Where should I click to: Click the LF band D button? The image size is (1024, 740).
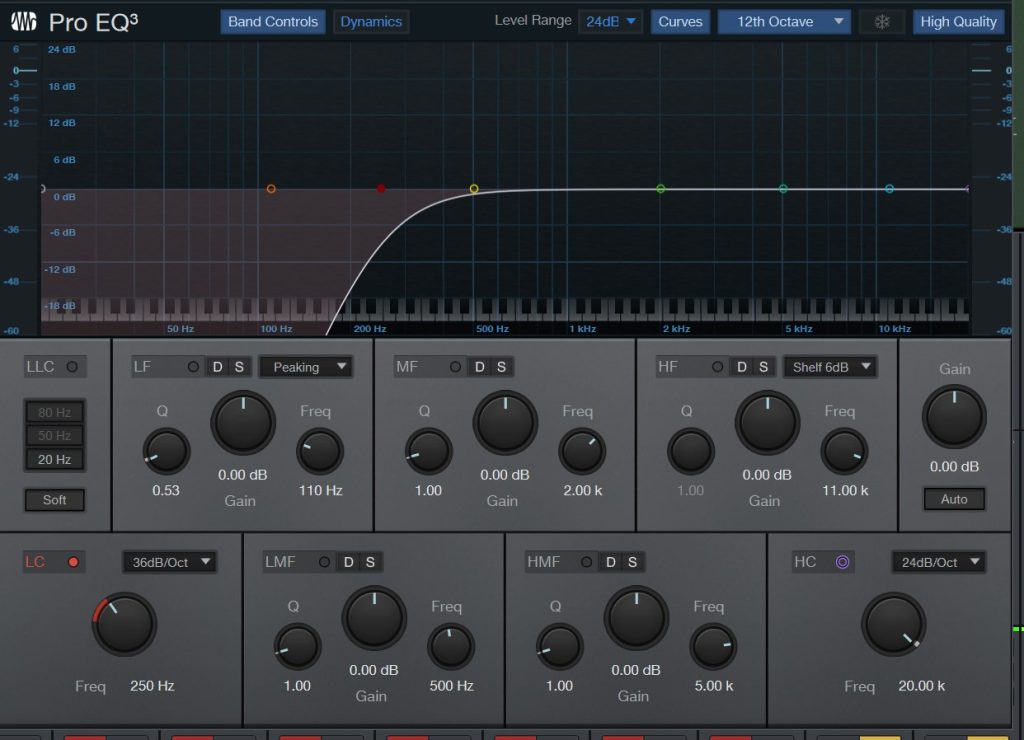pos(218,367)
